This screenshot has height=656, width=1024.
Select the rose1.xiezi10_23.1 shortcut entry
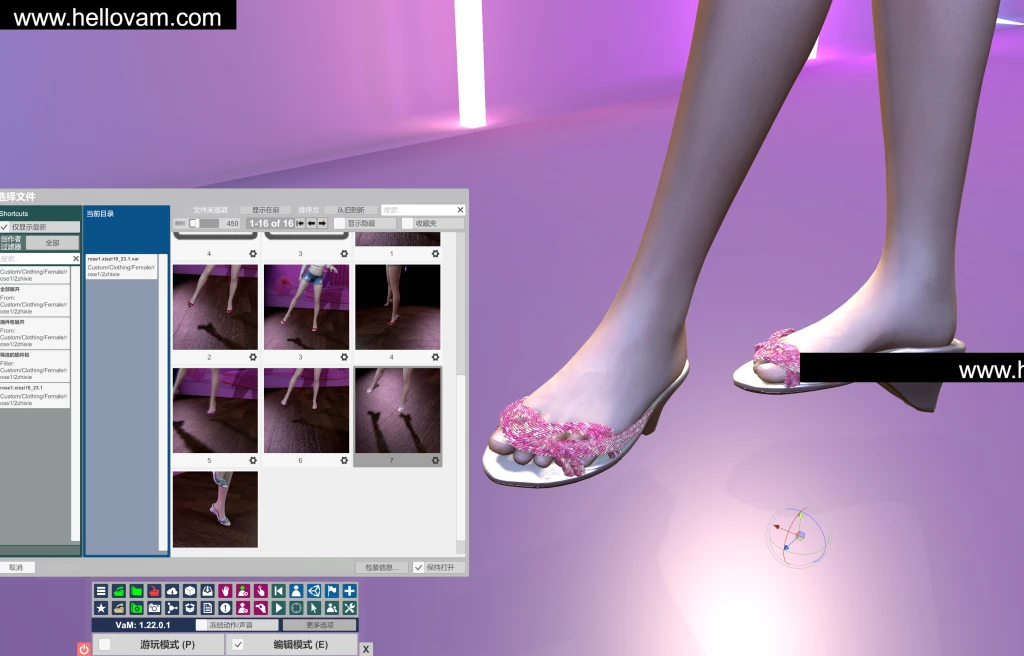[x=35, y=395]
